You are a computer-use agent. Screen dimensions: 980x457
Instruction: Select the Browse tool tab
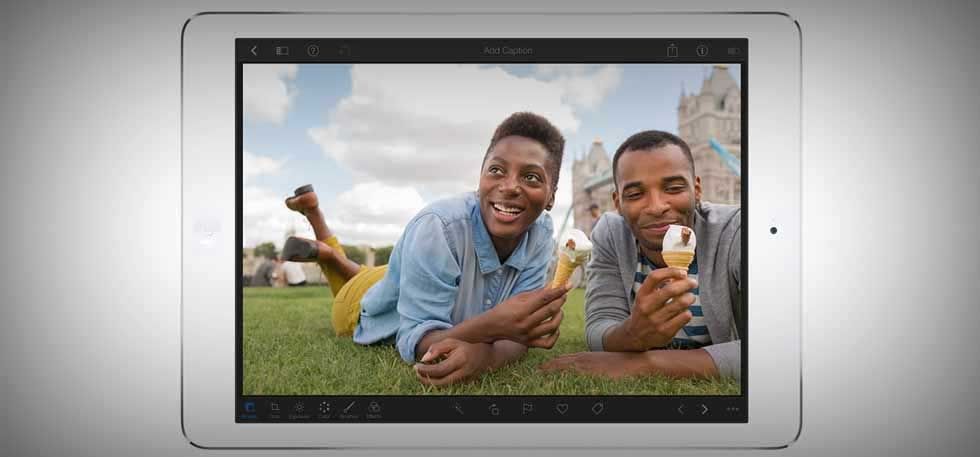click(x=249, y=409)
